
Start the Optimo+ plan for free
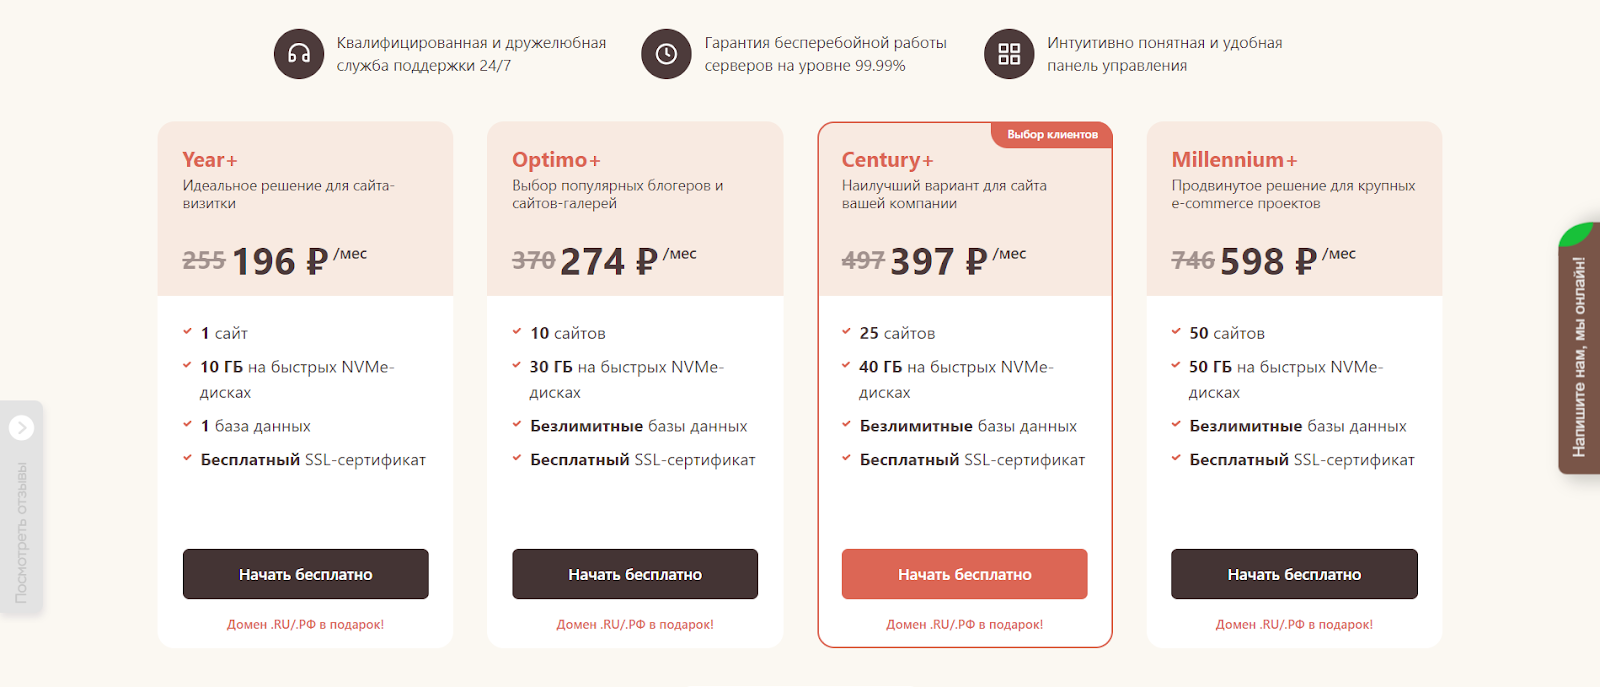click(x=635, y=574)
